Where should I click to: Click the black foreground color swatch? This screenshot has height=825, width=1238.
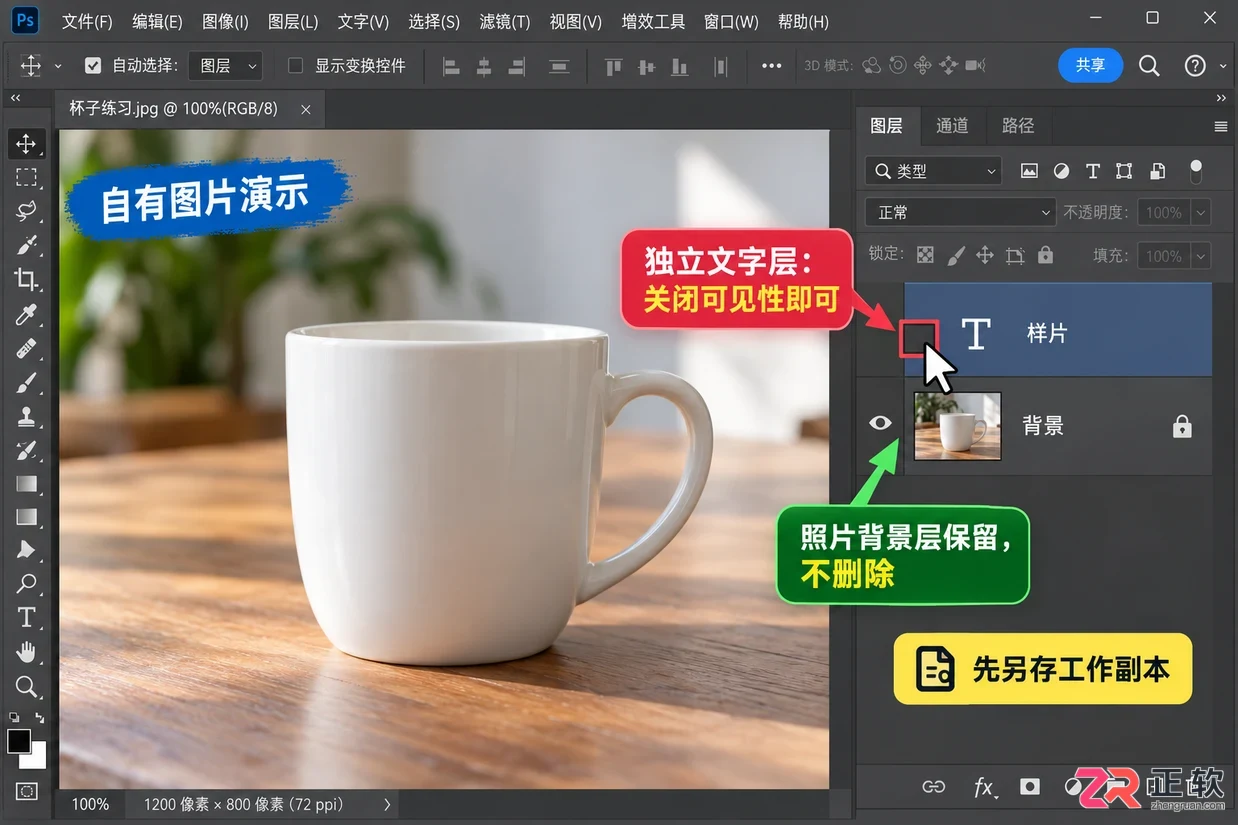[18, 741]
